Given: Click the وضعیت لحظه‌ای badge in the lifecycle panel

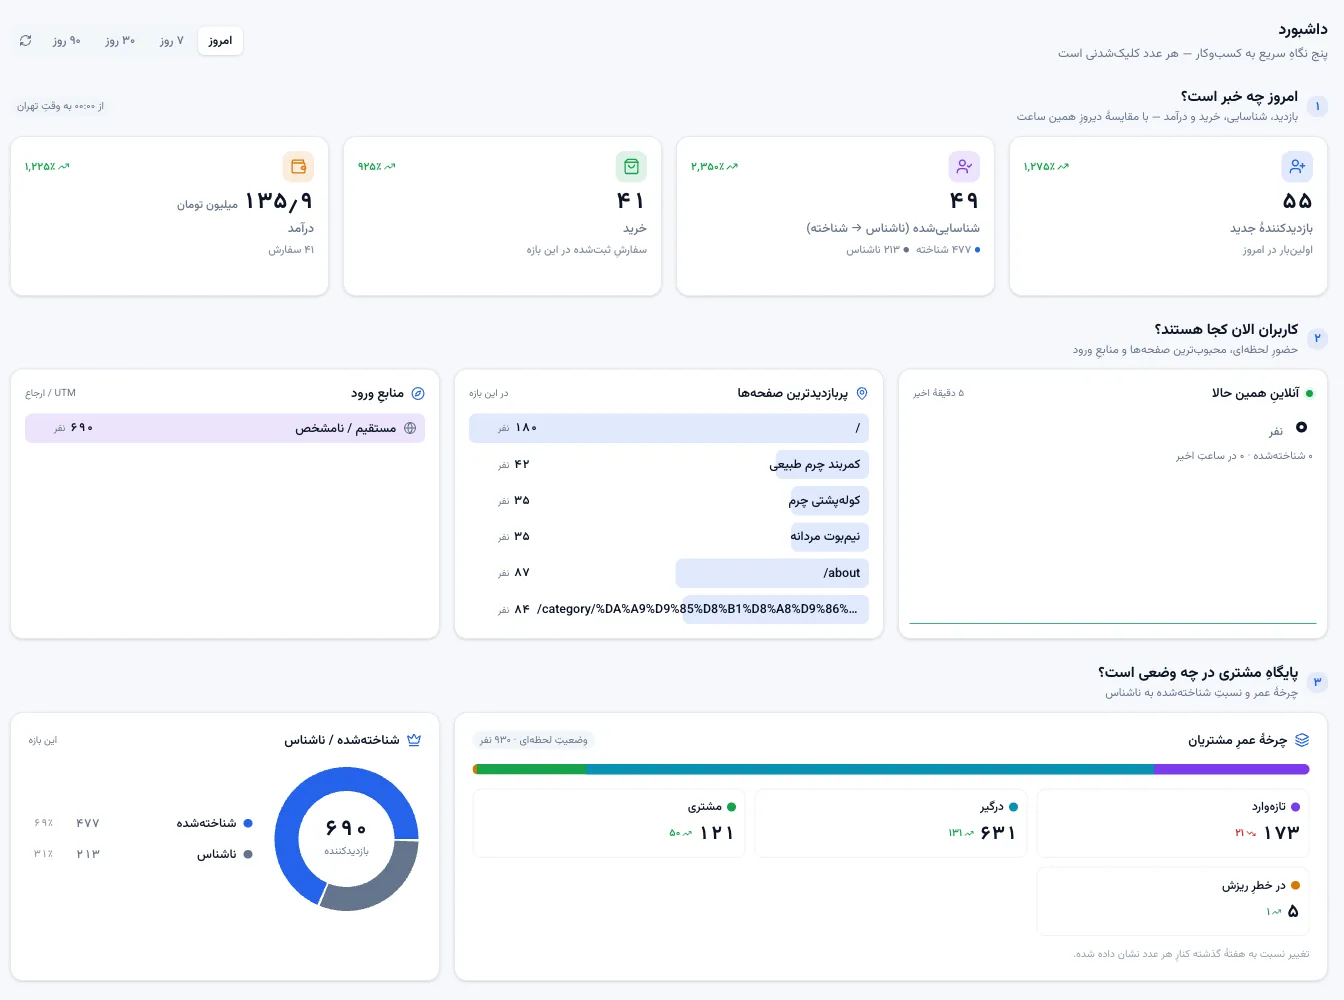Looking at the screenshot, I should click(x=533, y=740).
